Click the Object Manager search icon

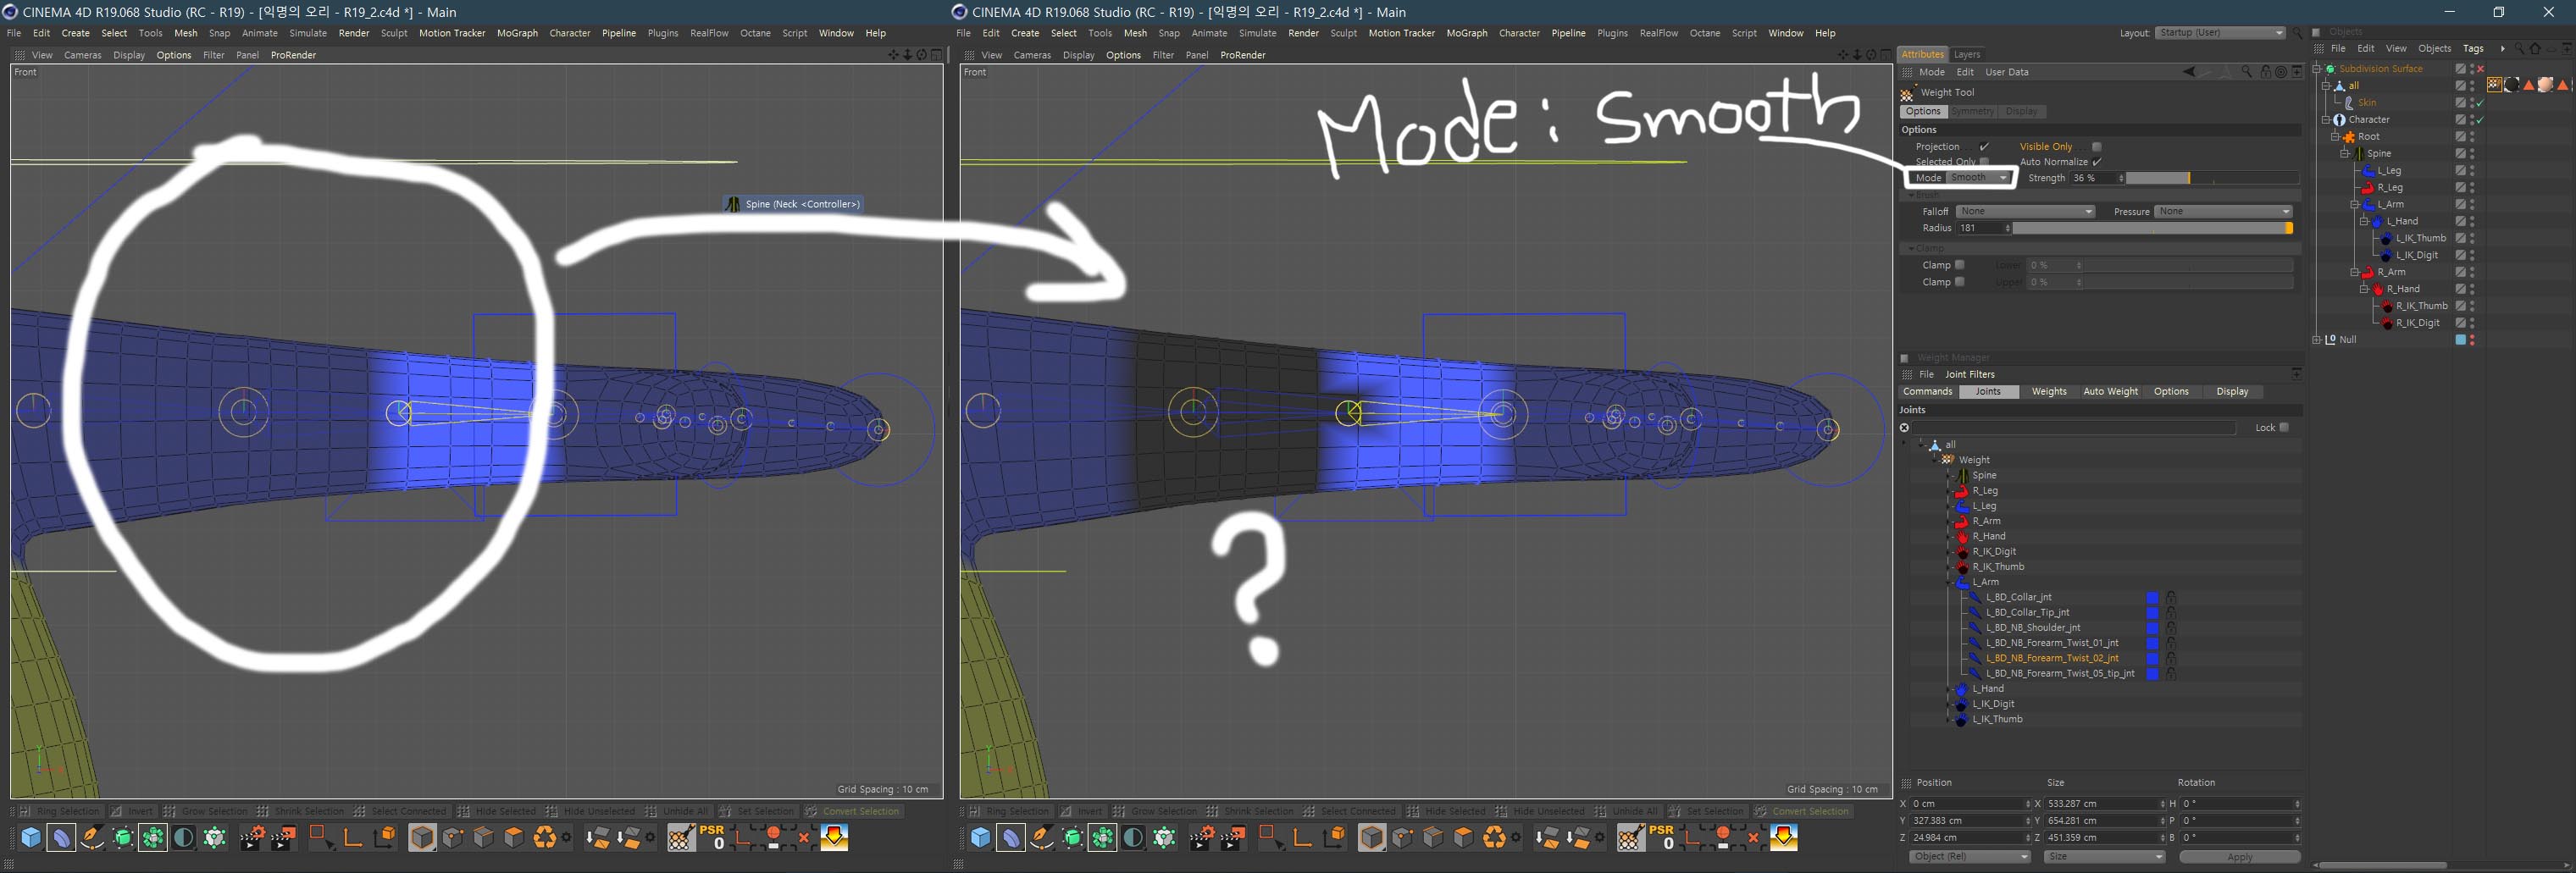click(2519, 48)
